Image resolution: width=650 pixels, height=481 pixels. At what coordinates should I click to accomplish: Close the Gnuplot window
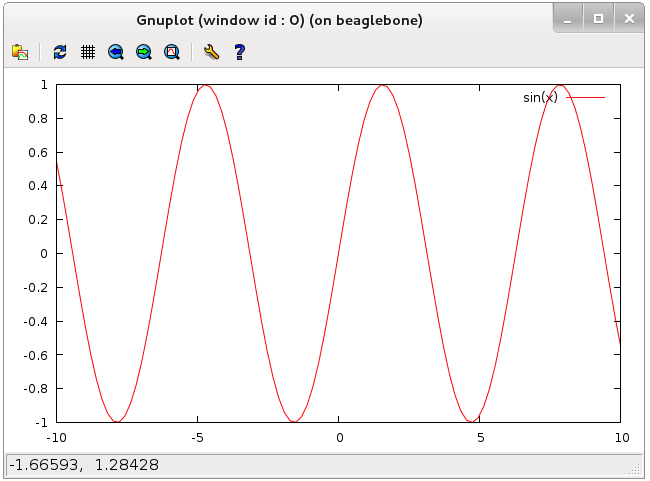pos(629,19)
